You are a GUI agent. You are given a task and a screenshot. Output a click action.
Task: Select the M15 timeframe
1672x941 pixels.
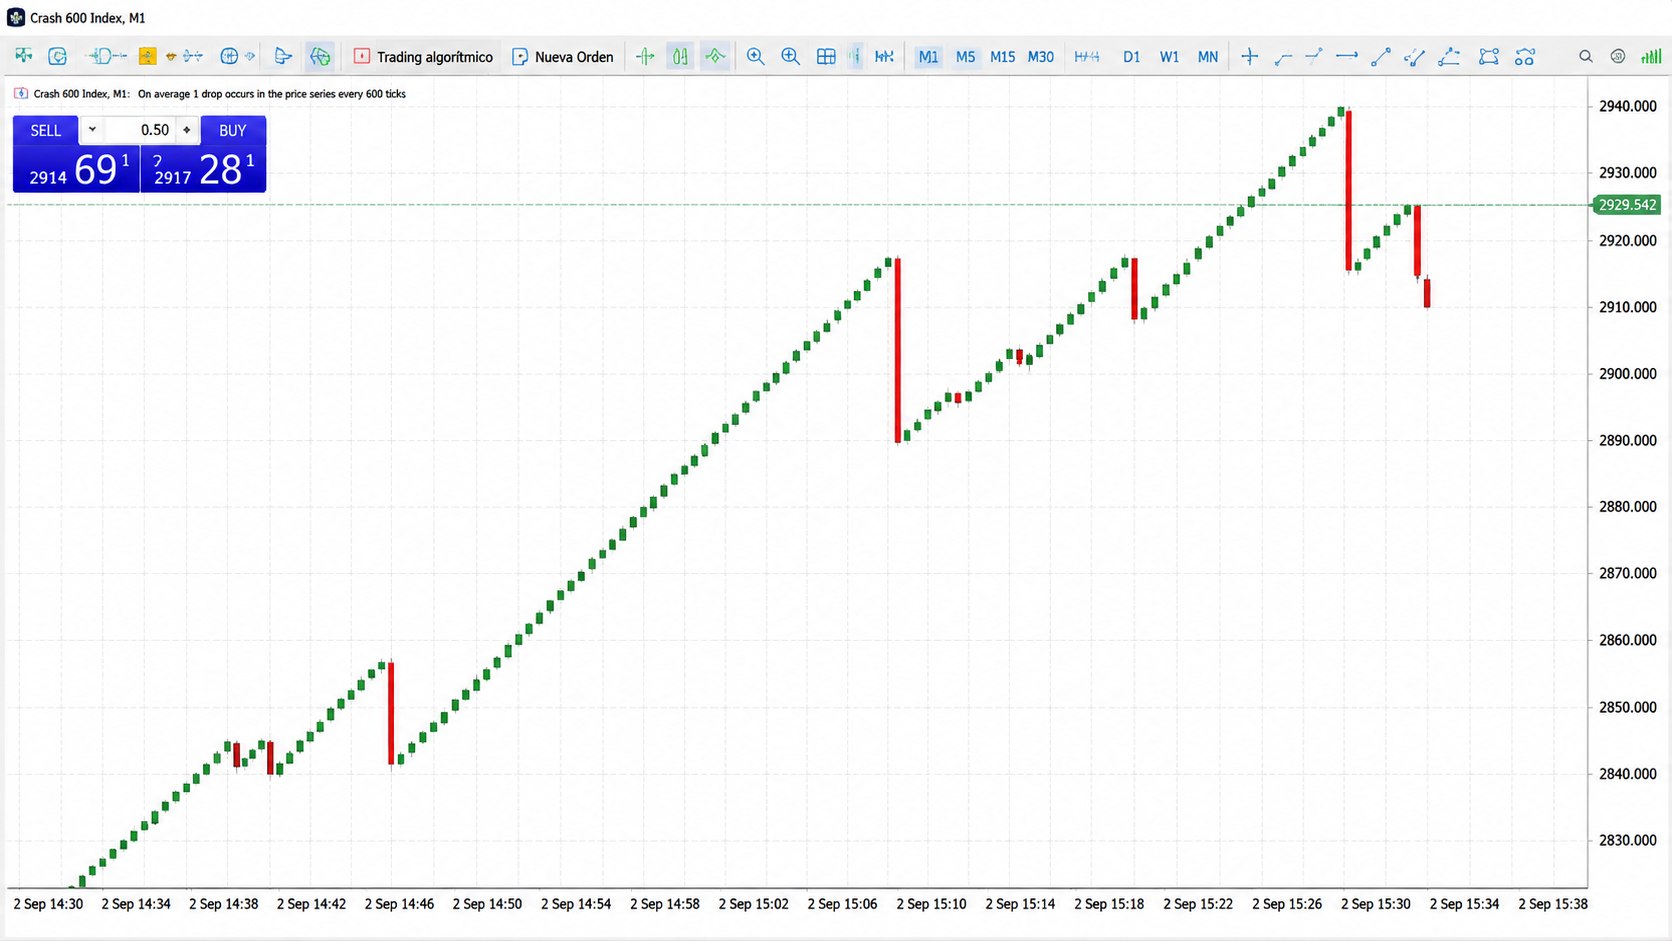point(1003,57)
